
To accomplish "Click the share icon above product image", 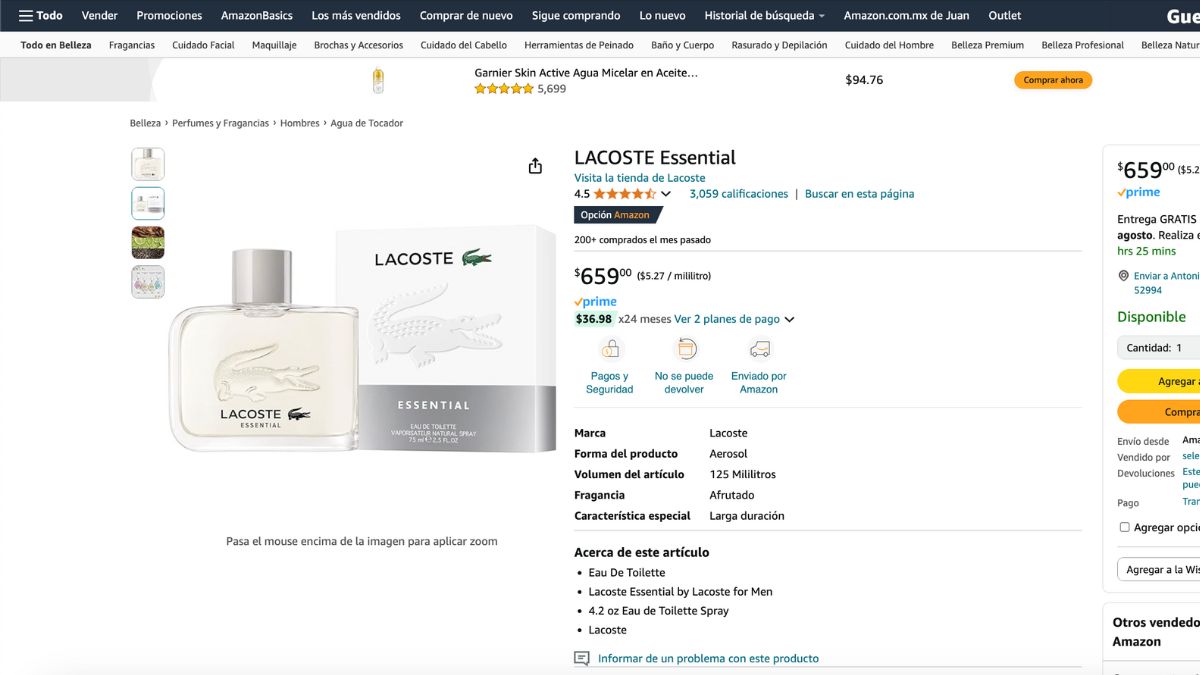I will pos(535,166).
